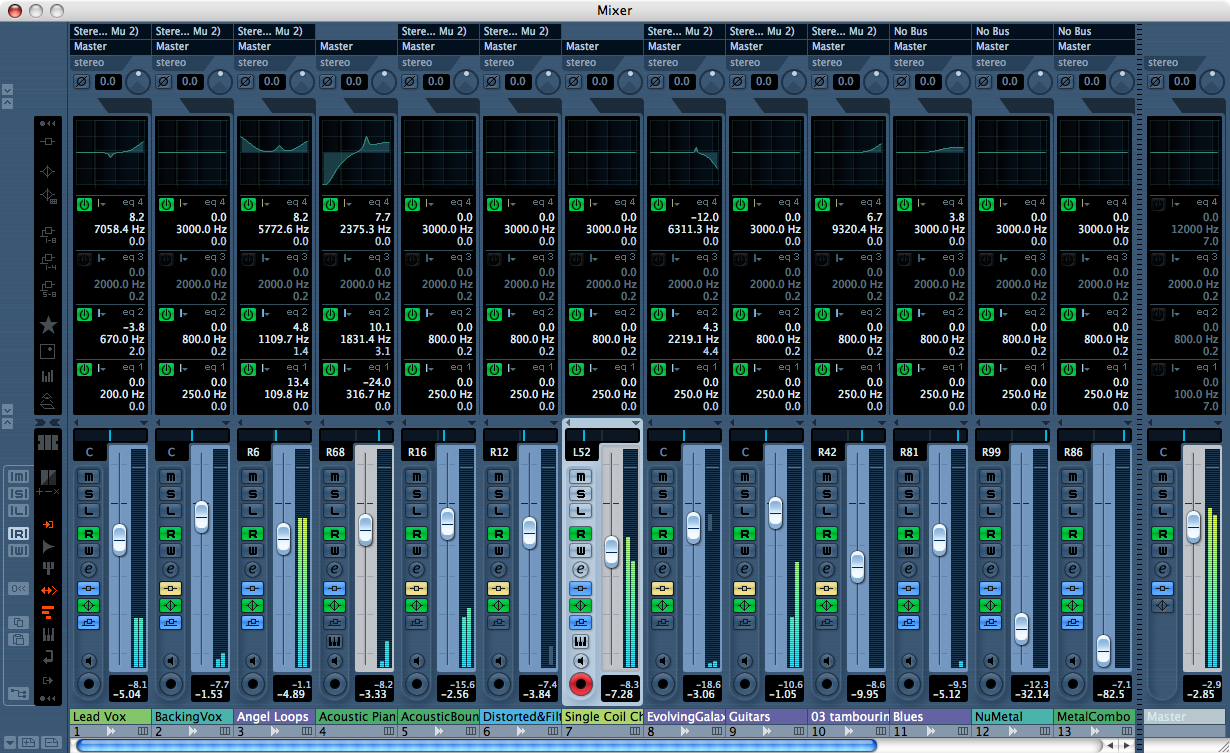Click the record enable button on Single Coil

coord(580,684)
